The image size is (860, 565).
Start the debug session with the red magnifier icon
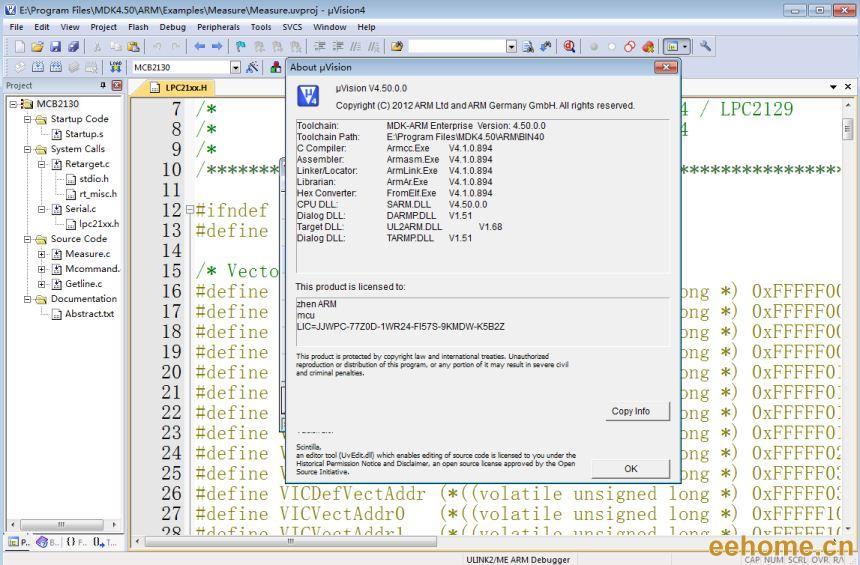point(569,47)
